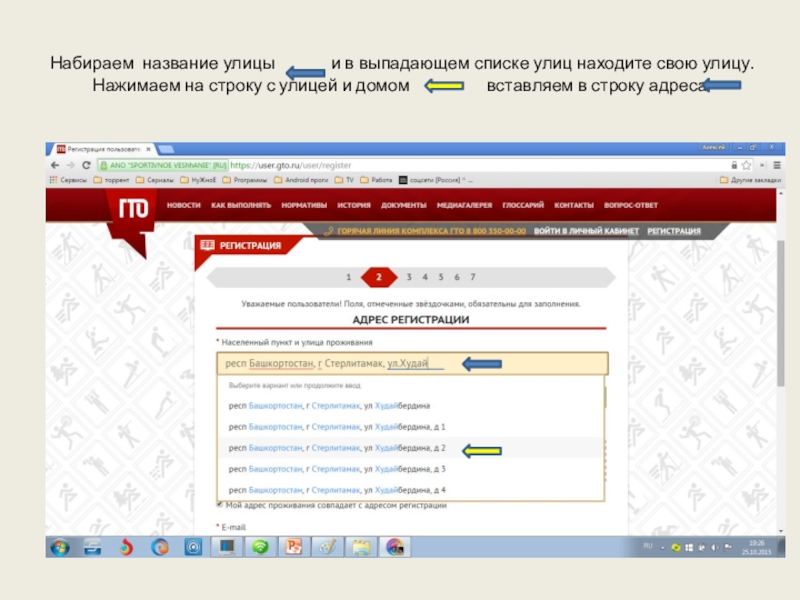Screen dimensions: 800x600
Task: Go to registration step 7
Action: pyautogui.click(x=473, y=277)
